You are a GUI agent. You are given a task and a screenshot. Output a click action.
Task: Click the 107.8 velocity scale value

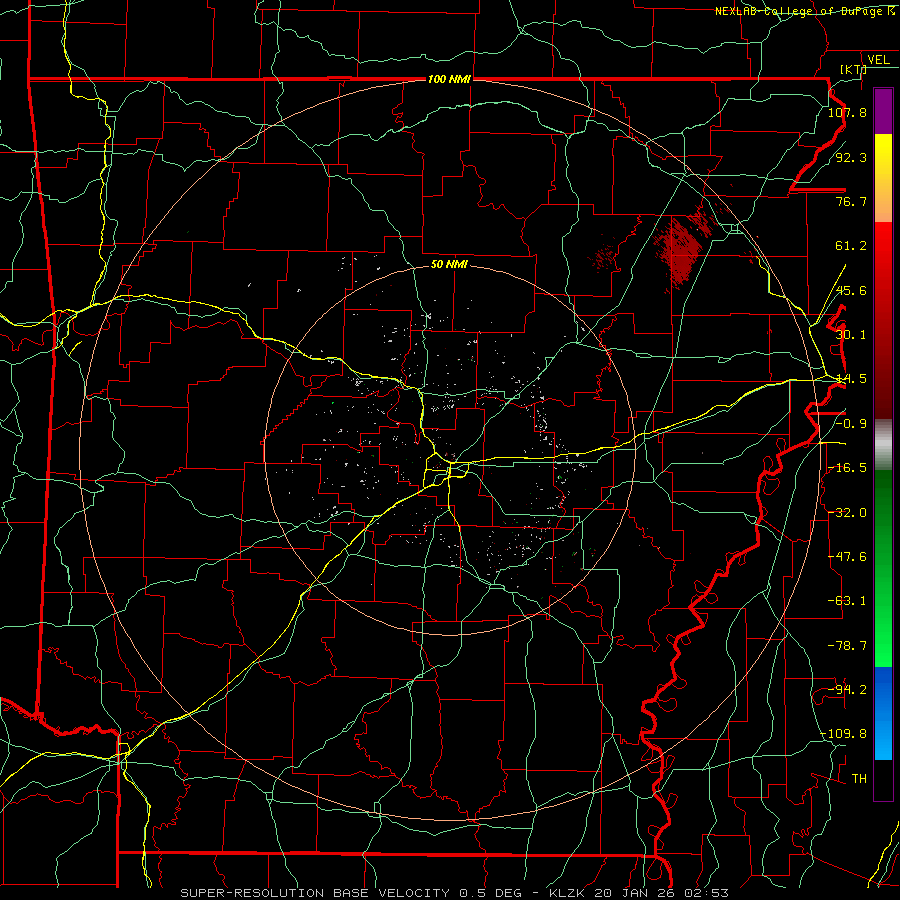point(847,112)
